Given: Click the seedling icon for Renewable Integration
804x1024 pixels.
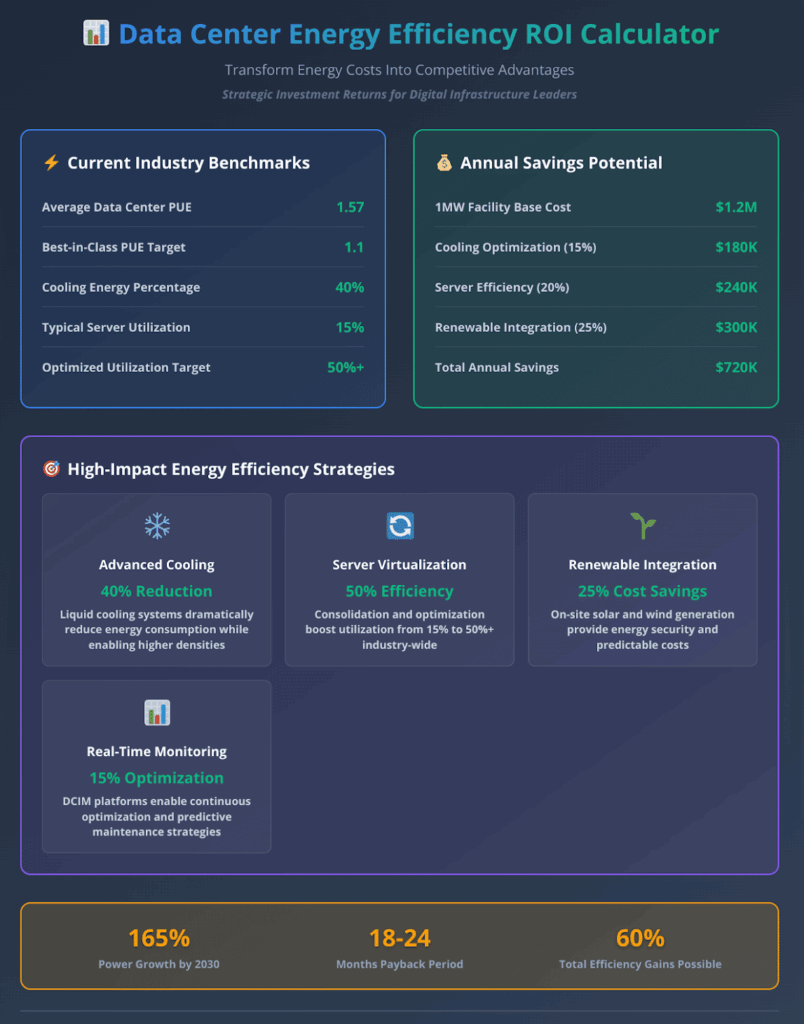Looking at the screenshot, I should 642,526.
